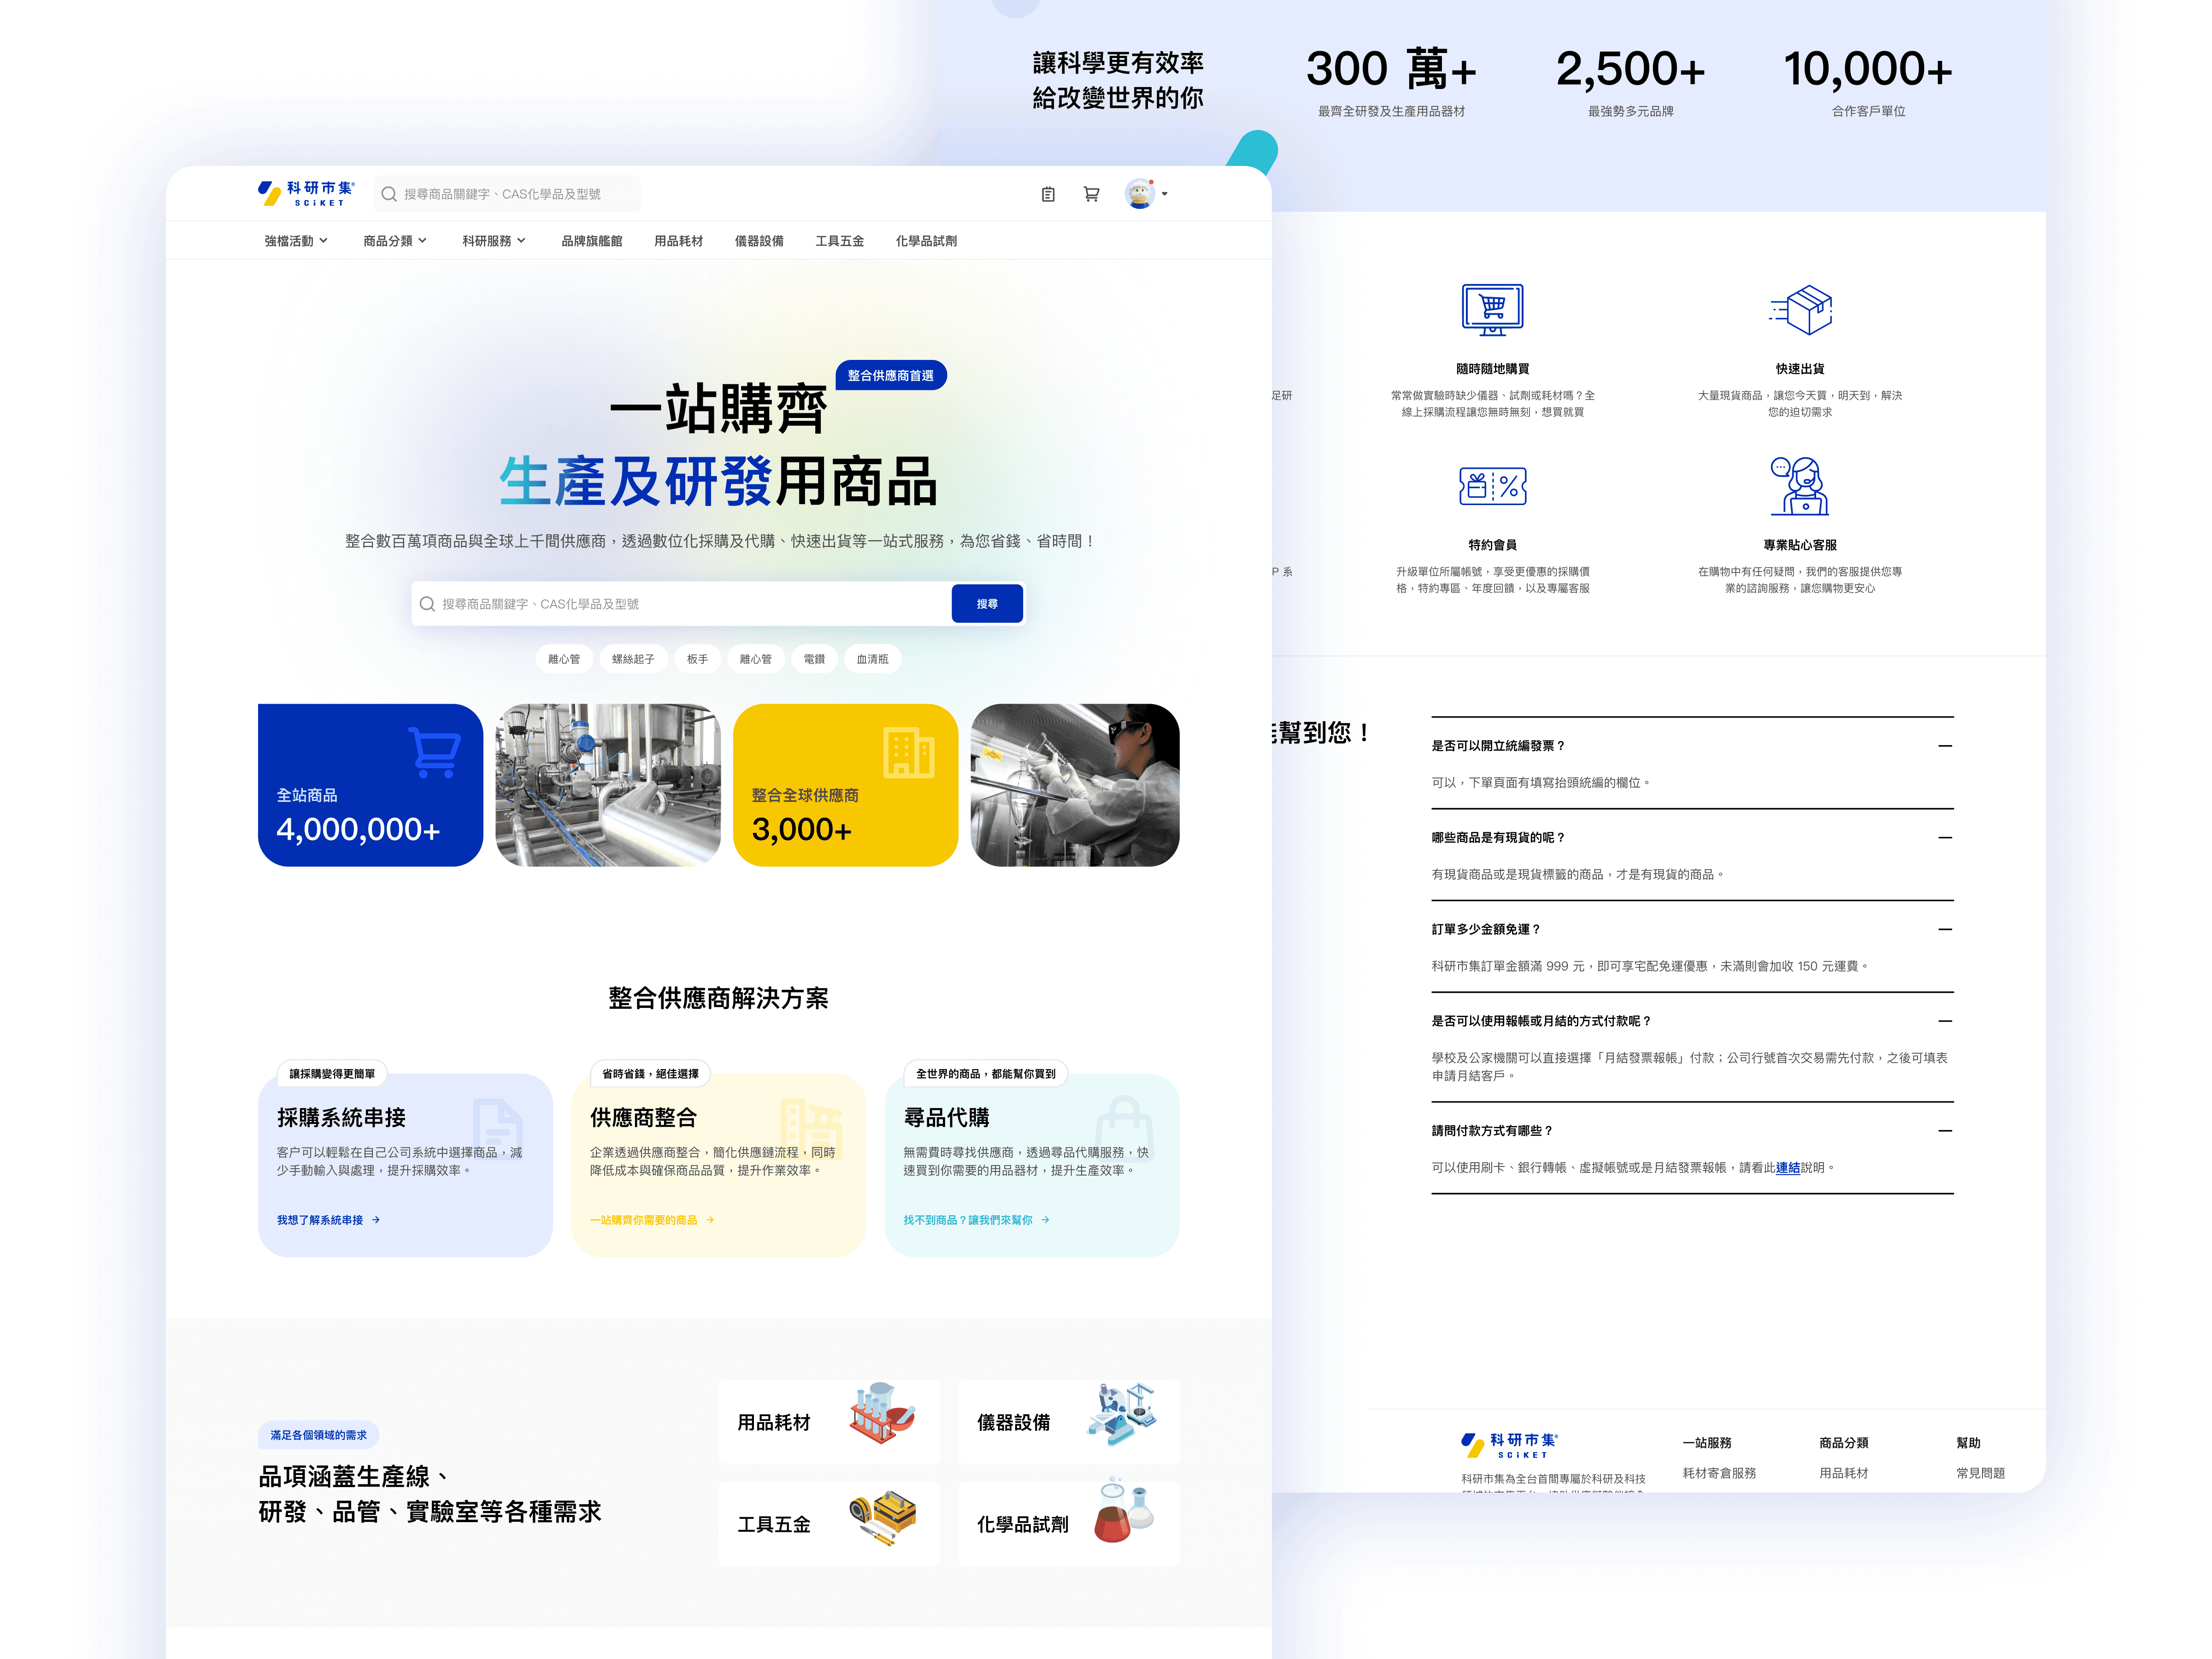Click the user avatar profile icon
Image resolution: width=2212 pixels, height=1659 pixels.
[1140, 194]
